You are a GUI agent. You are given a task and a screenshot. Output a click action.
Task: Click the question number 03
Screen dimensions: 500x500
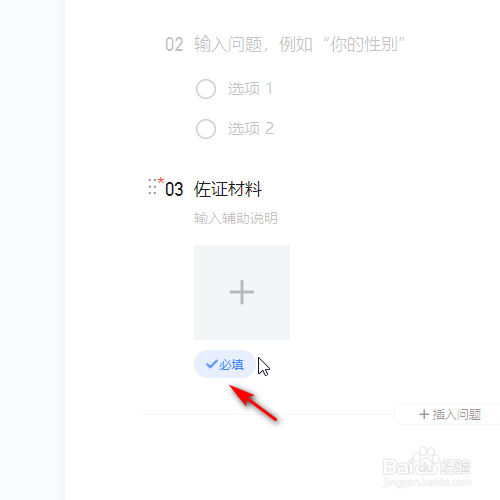pyautogui.click(x=174, y=189)
